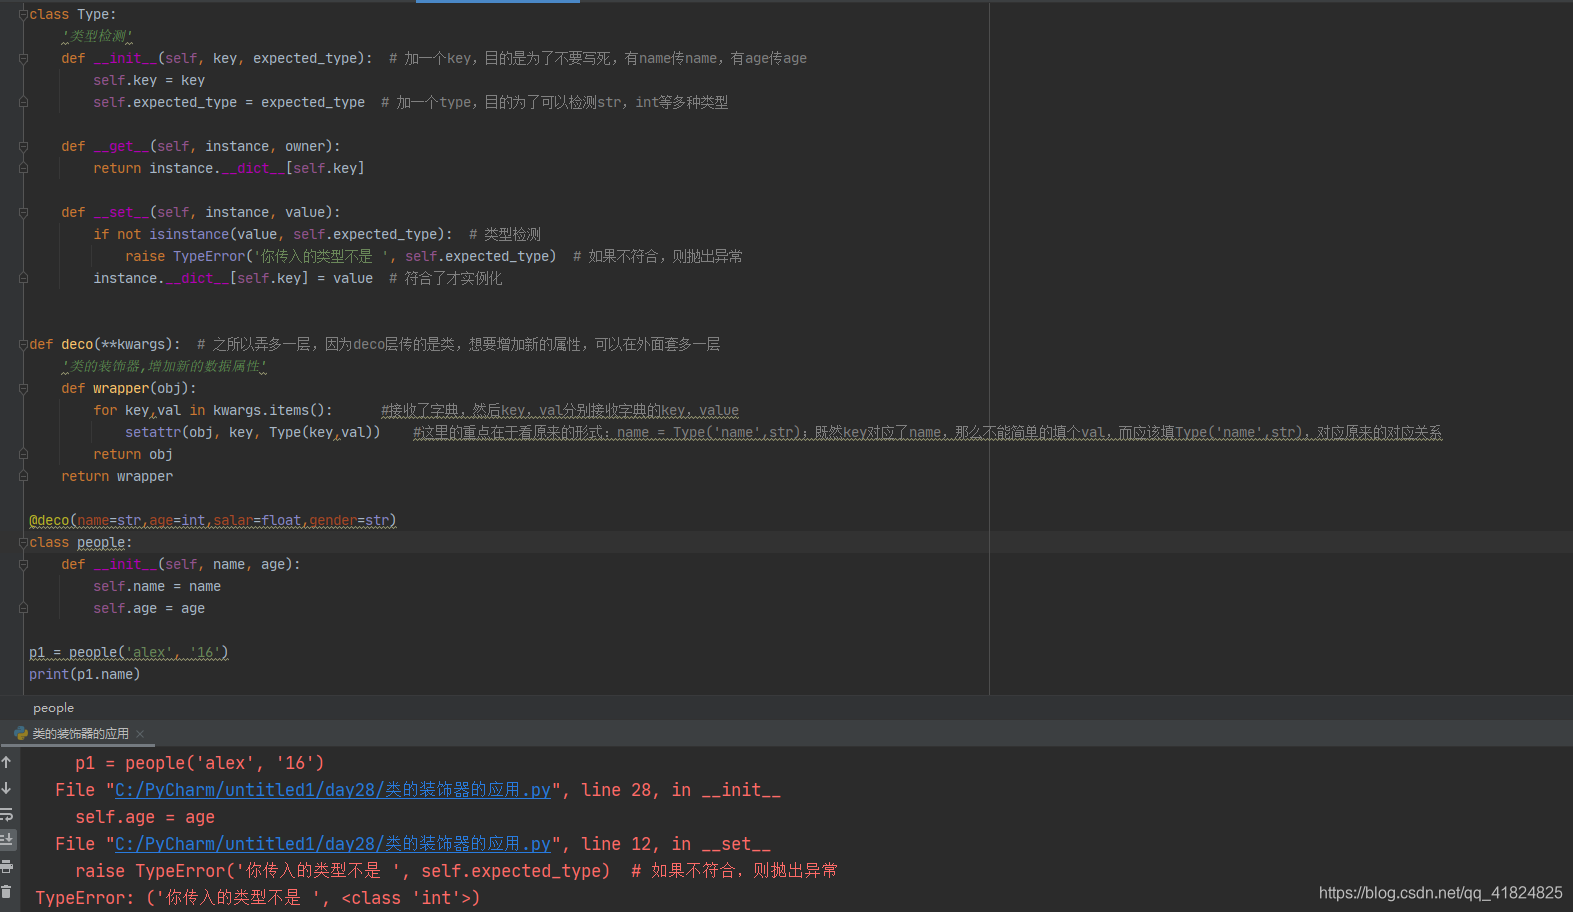1573x912 pixels.
Task: Select the 类的装饰器的应用 run tab
Action: pos(80,734)
